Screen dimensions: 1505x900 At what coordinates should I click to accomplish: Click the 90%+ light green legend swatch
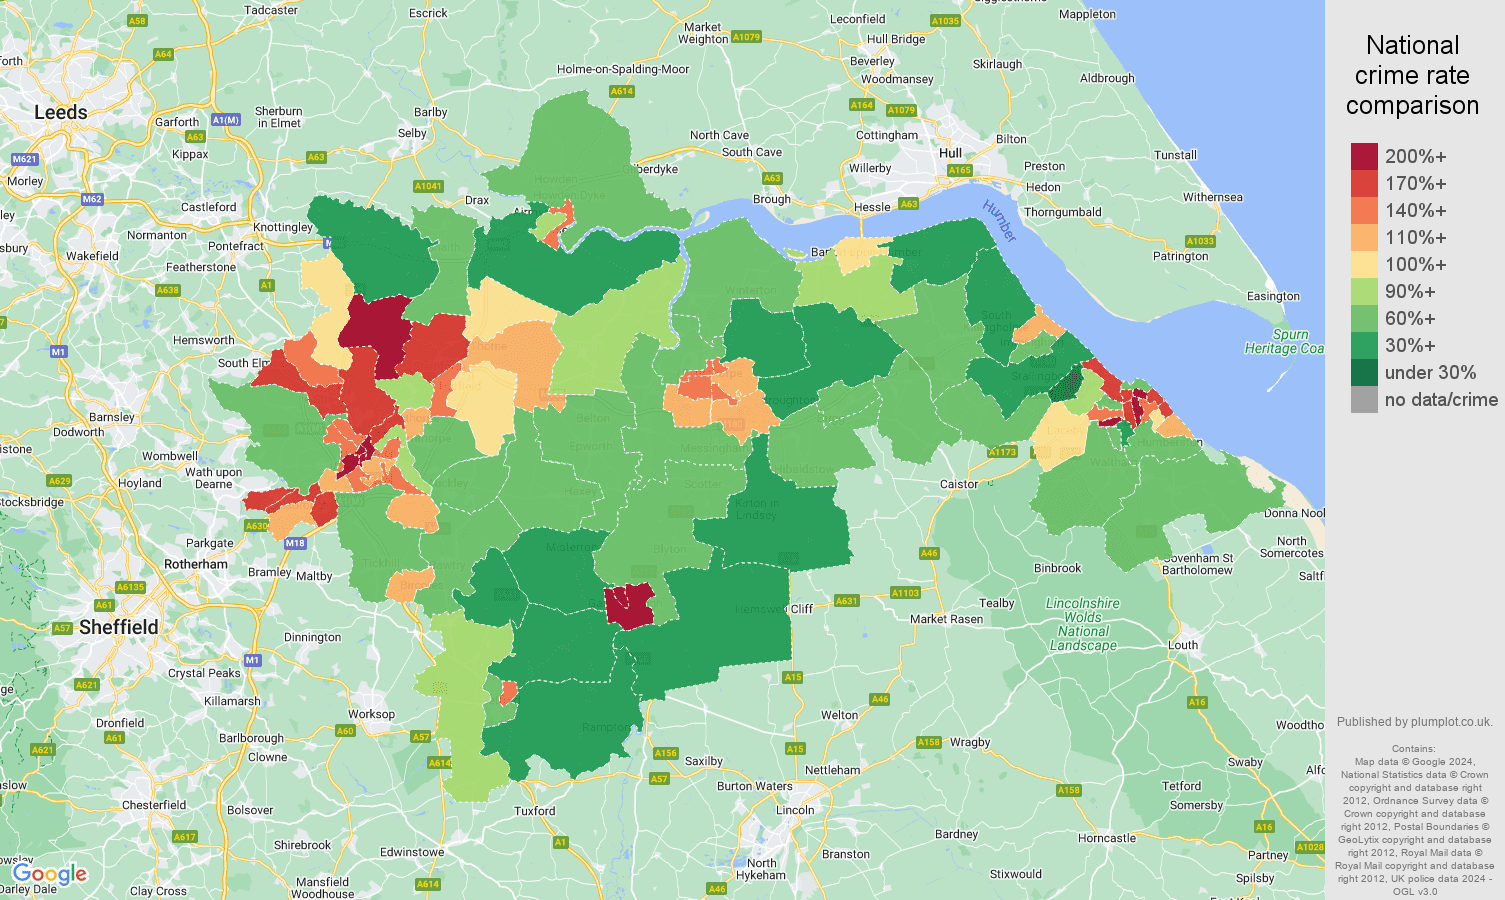[1364, 292]
